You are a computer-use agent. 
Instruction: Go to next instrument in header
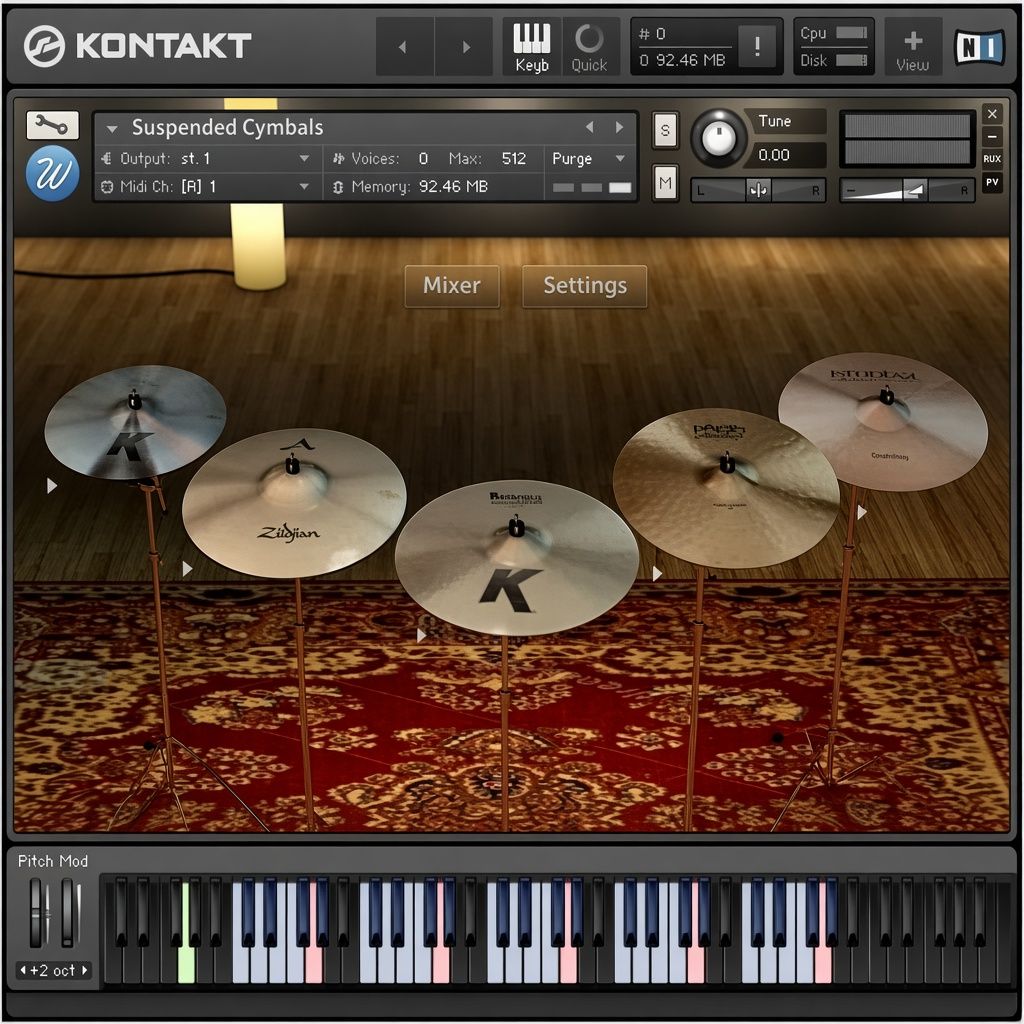(465, 46)
